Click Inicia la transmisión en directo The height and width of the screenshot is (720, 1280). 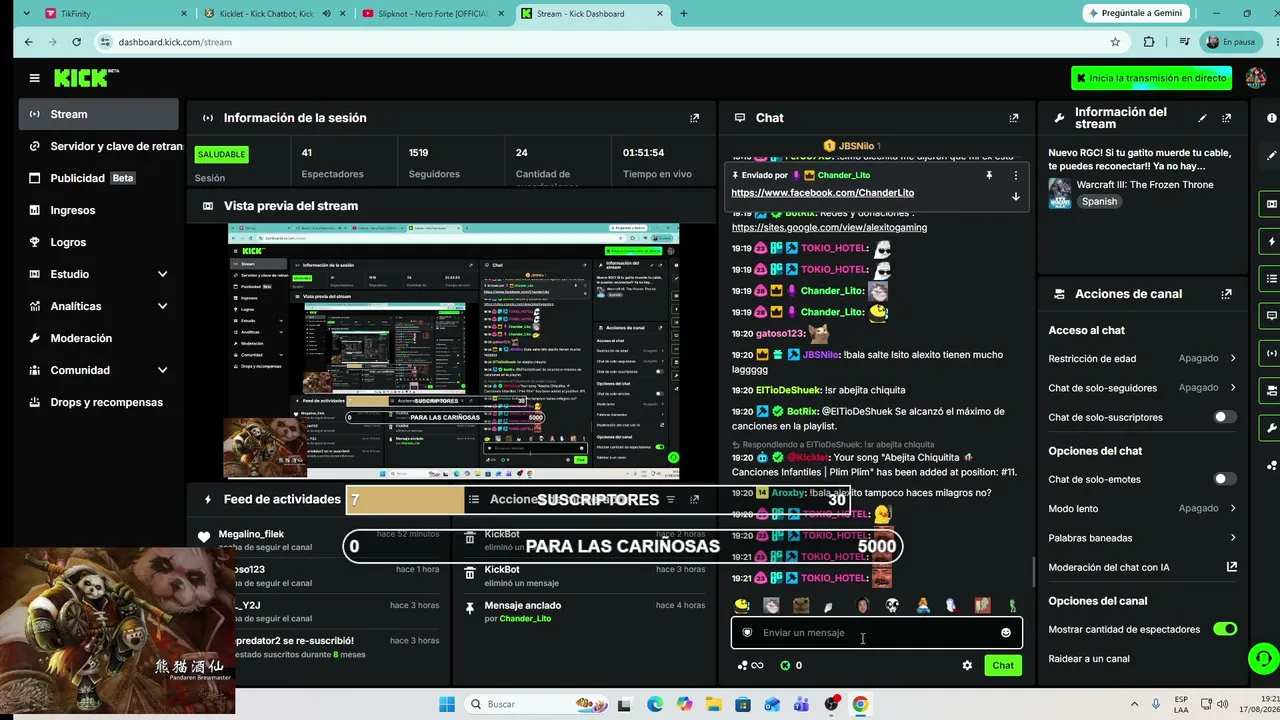(1151, 78)
